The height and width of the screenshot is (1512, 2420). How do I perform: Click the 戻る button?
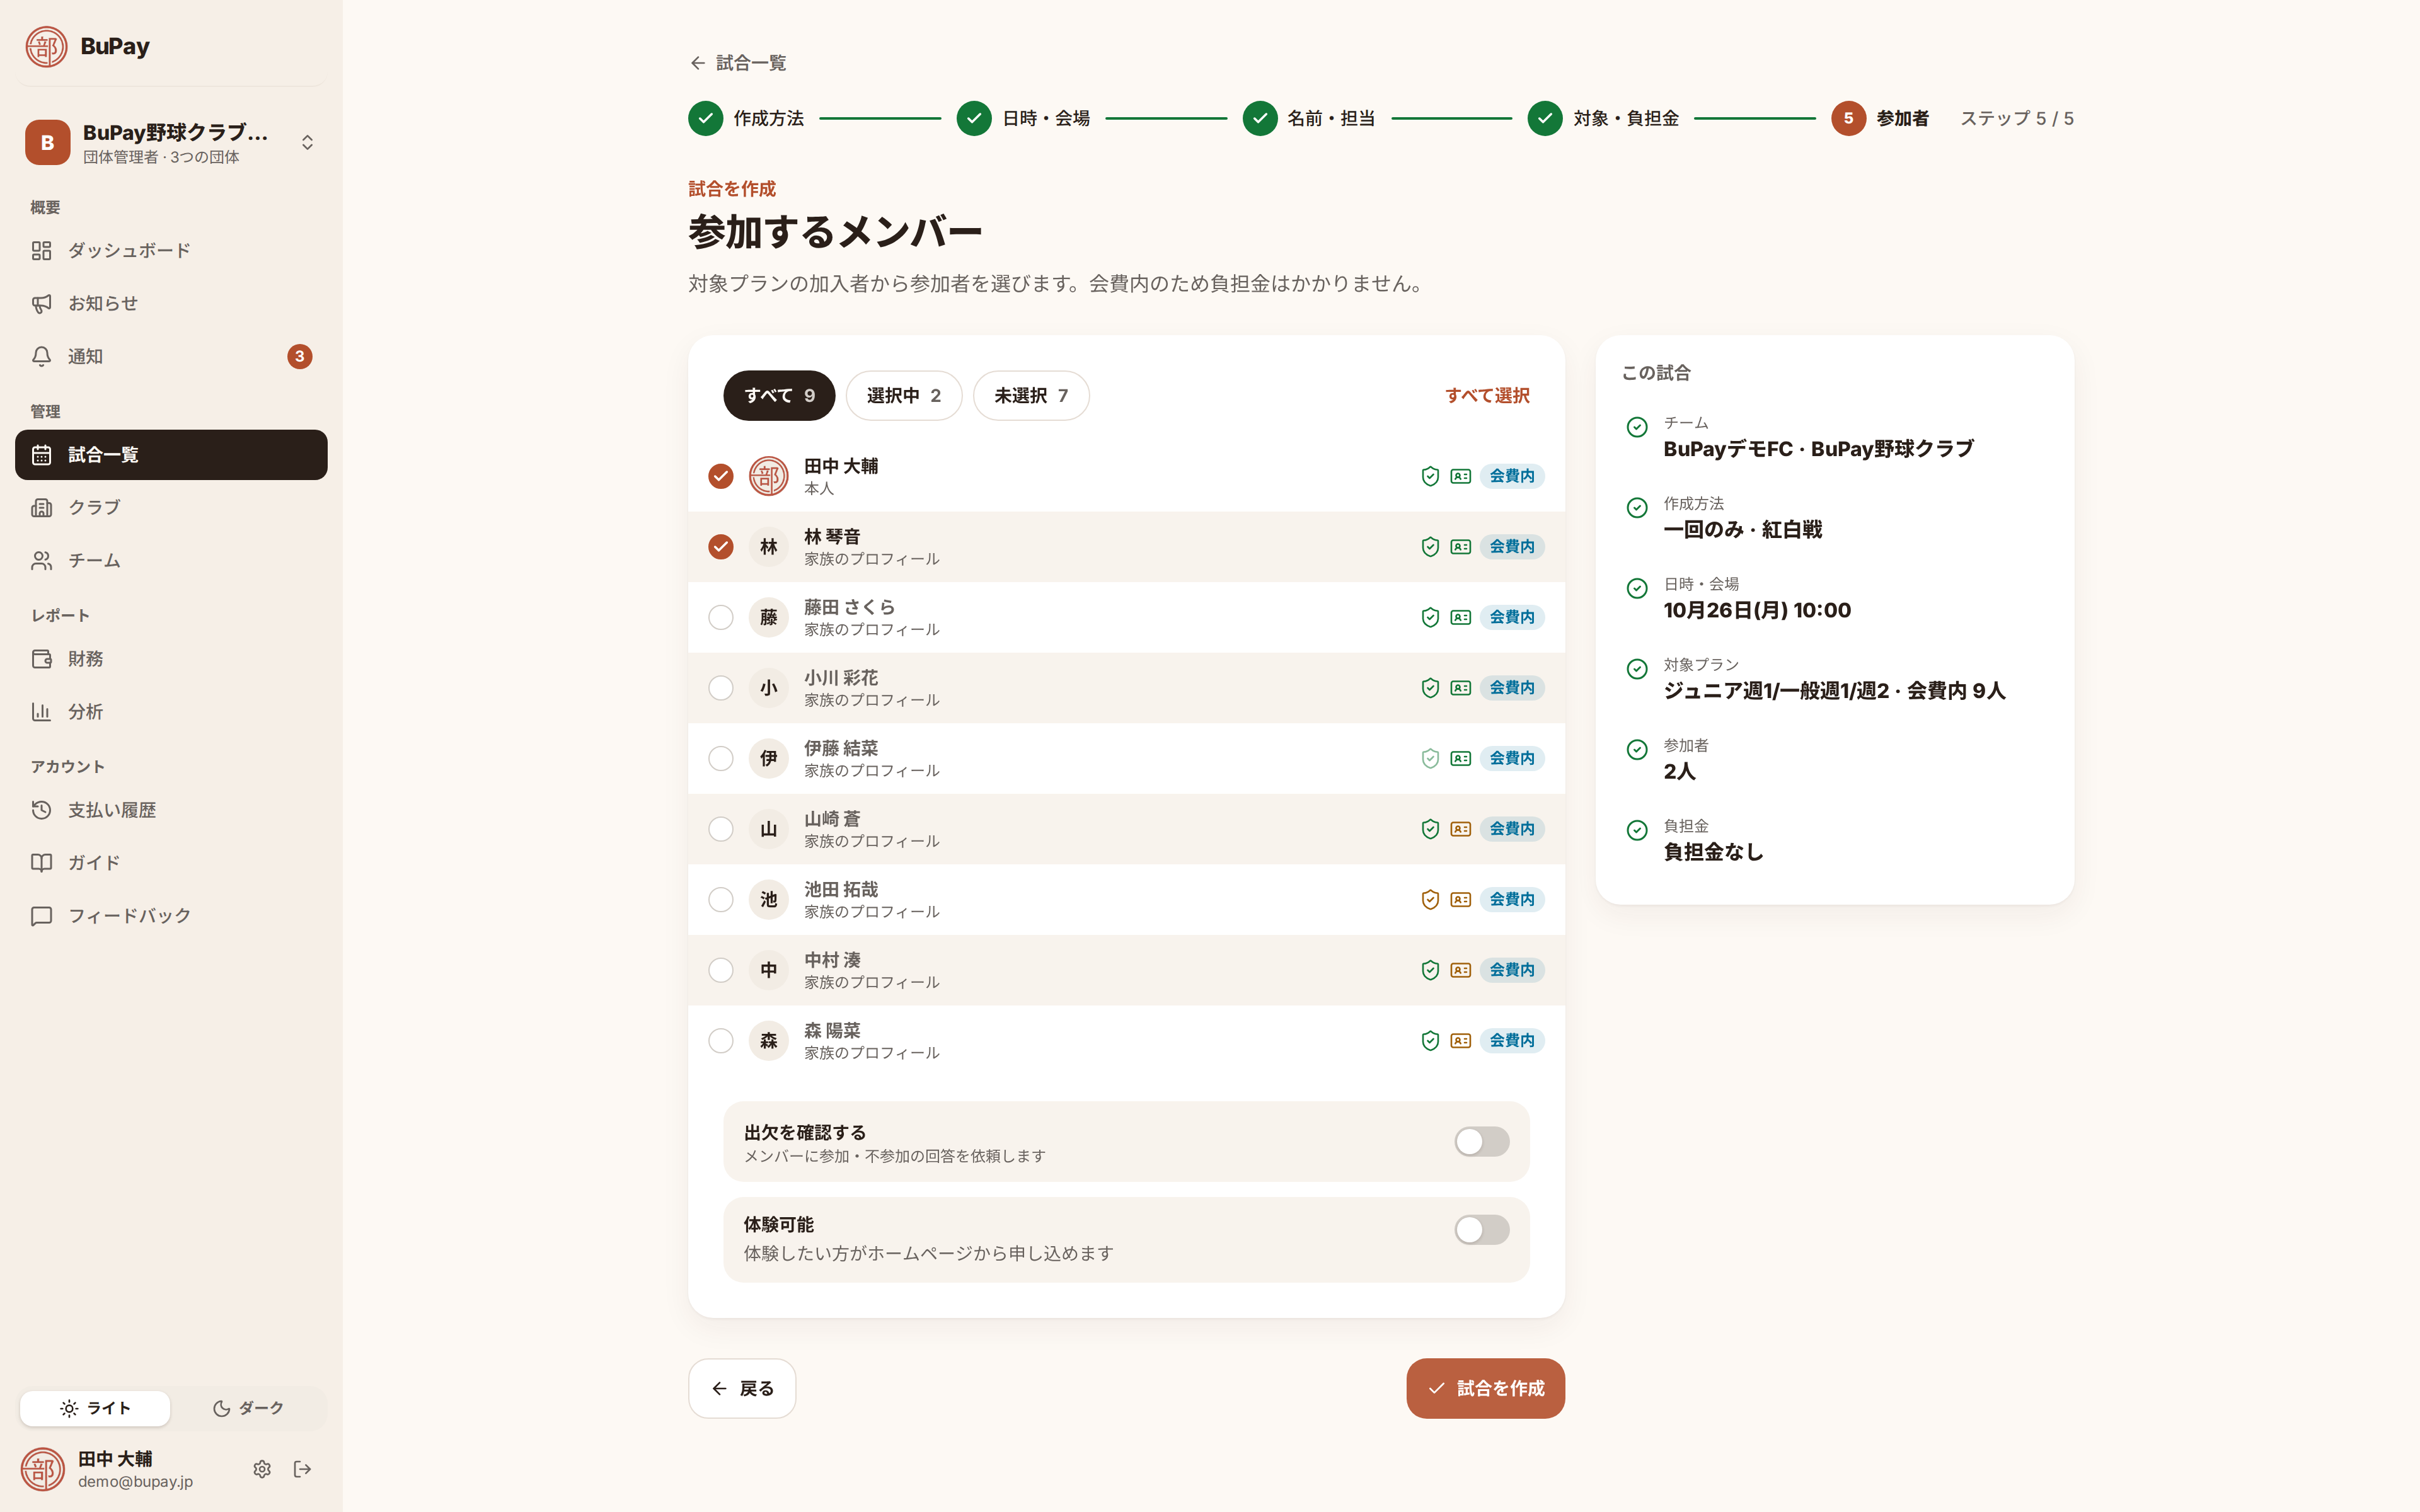coord(742,1388)
